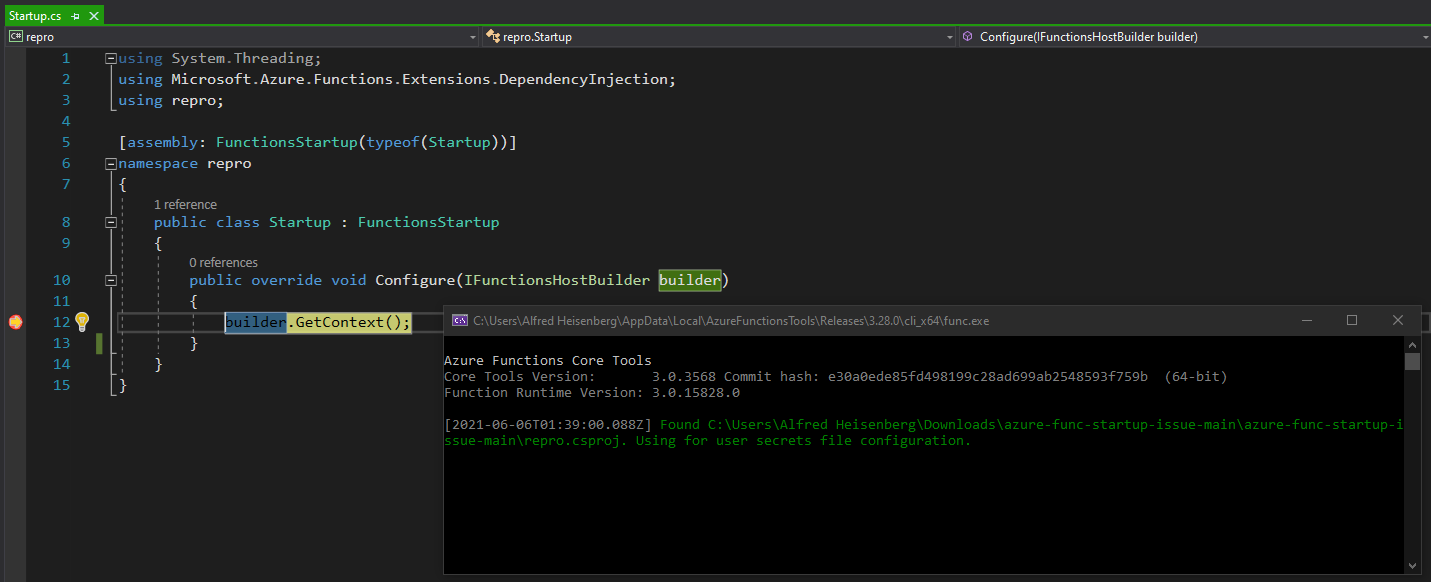Click the Function Runtime Version line
Image resolution: width=1431 pixels, height=582 pixels.
pos(592,392)
